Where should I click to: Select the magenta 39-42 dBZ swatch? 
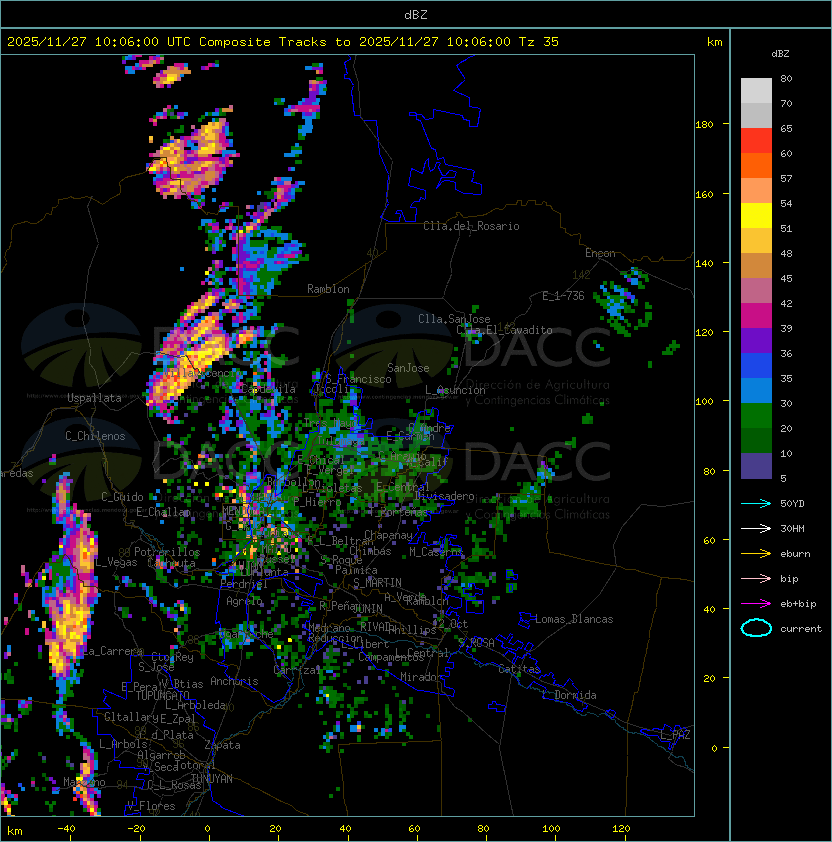click(x=756, y=316)
